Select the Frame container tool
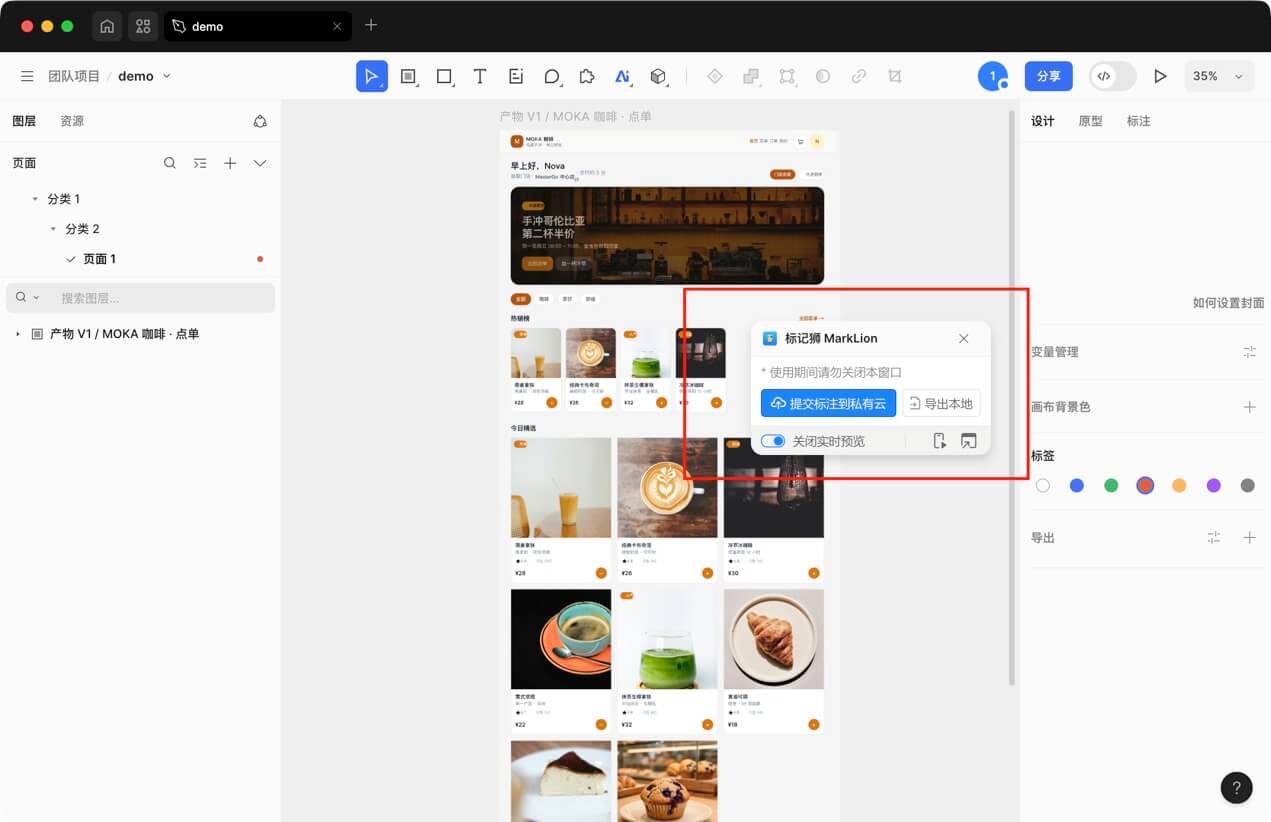 pyautogui.click(x=408, y=76)
